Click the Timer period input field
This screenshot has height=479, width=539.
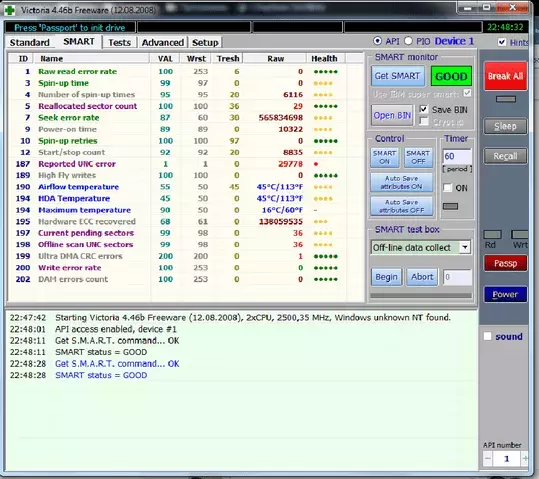[x=457, y=156]
